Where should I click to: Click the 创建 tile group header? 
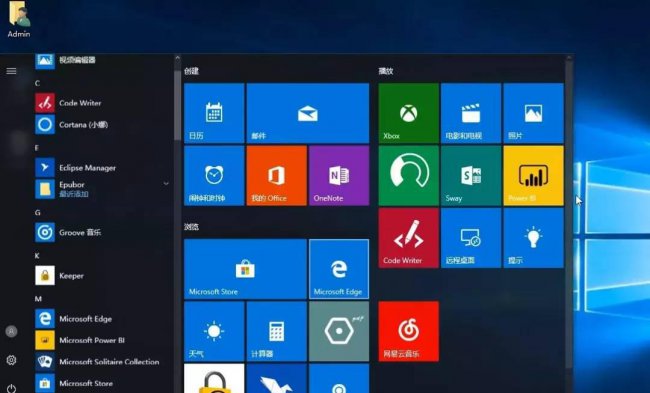pyautogui.click(x=191, y=71)
